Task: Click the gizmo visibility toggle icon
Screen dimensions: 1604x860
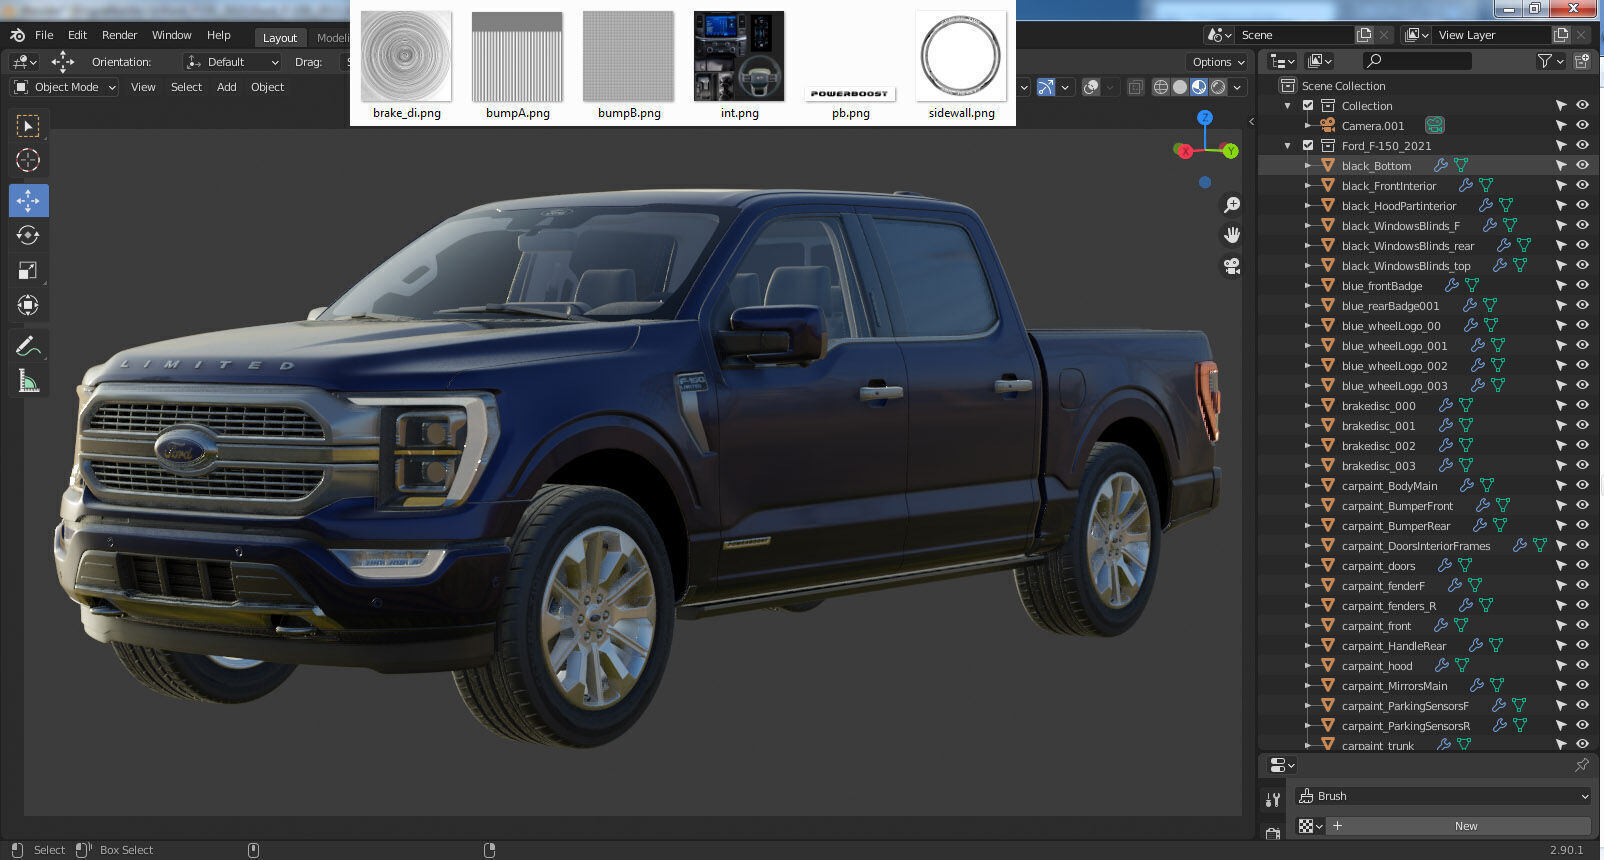Action: tap(1045, 87)
